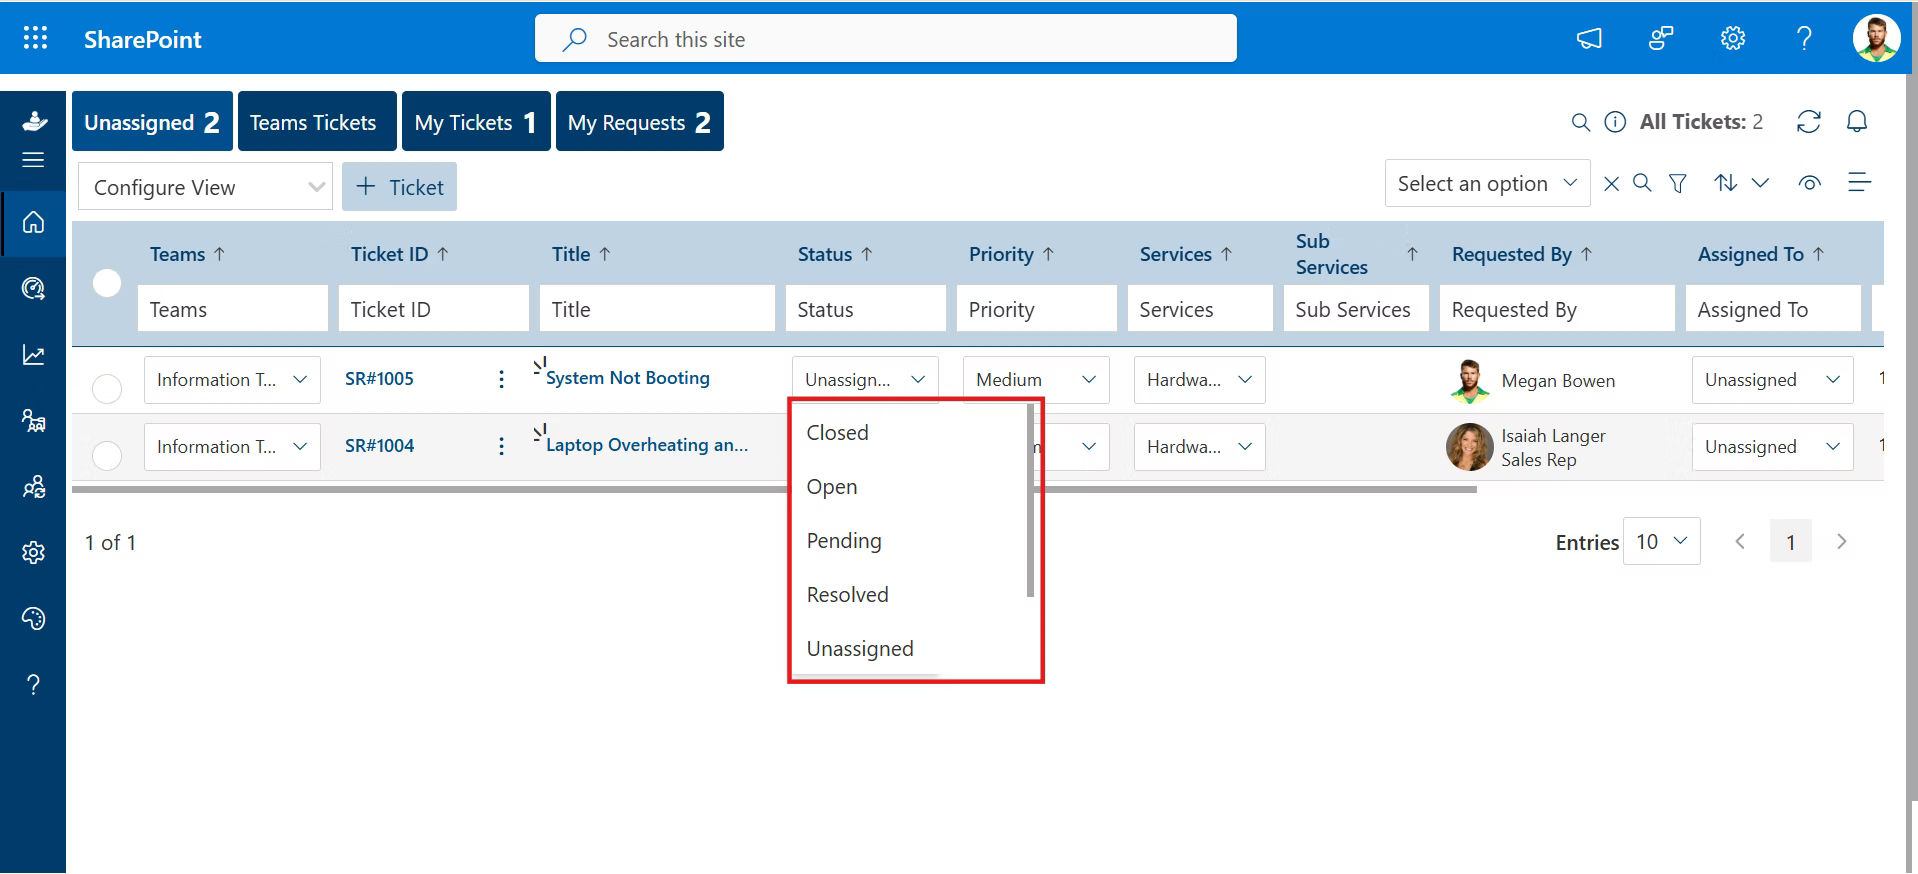Open Services dropdown for SR#1004
Image resolution: width=1918 pixels, height=874 pixels.
pyautogui.click(x=1200, y=447)
